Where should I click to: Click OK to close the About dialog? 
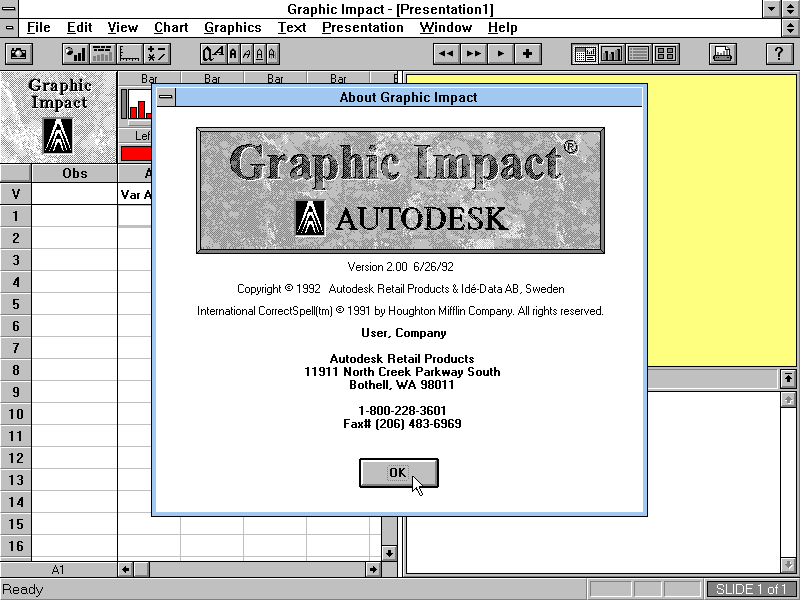(398, 473)
